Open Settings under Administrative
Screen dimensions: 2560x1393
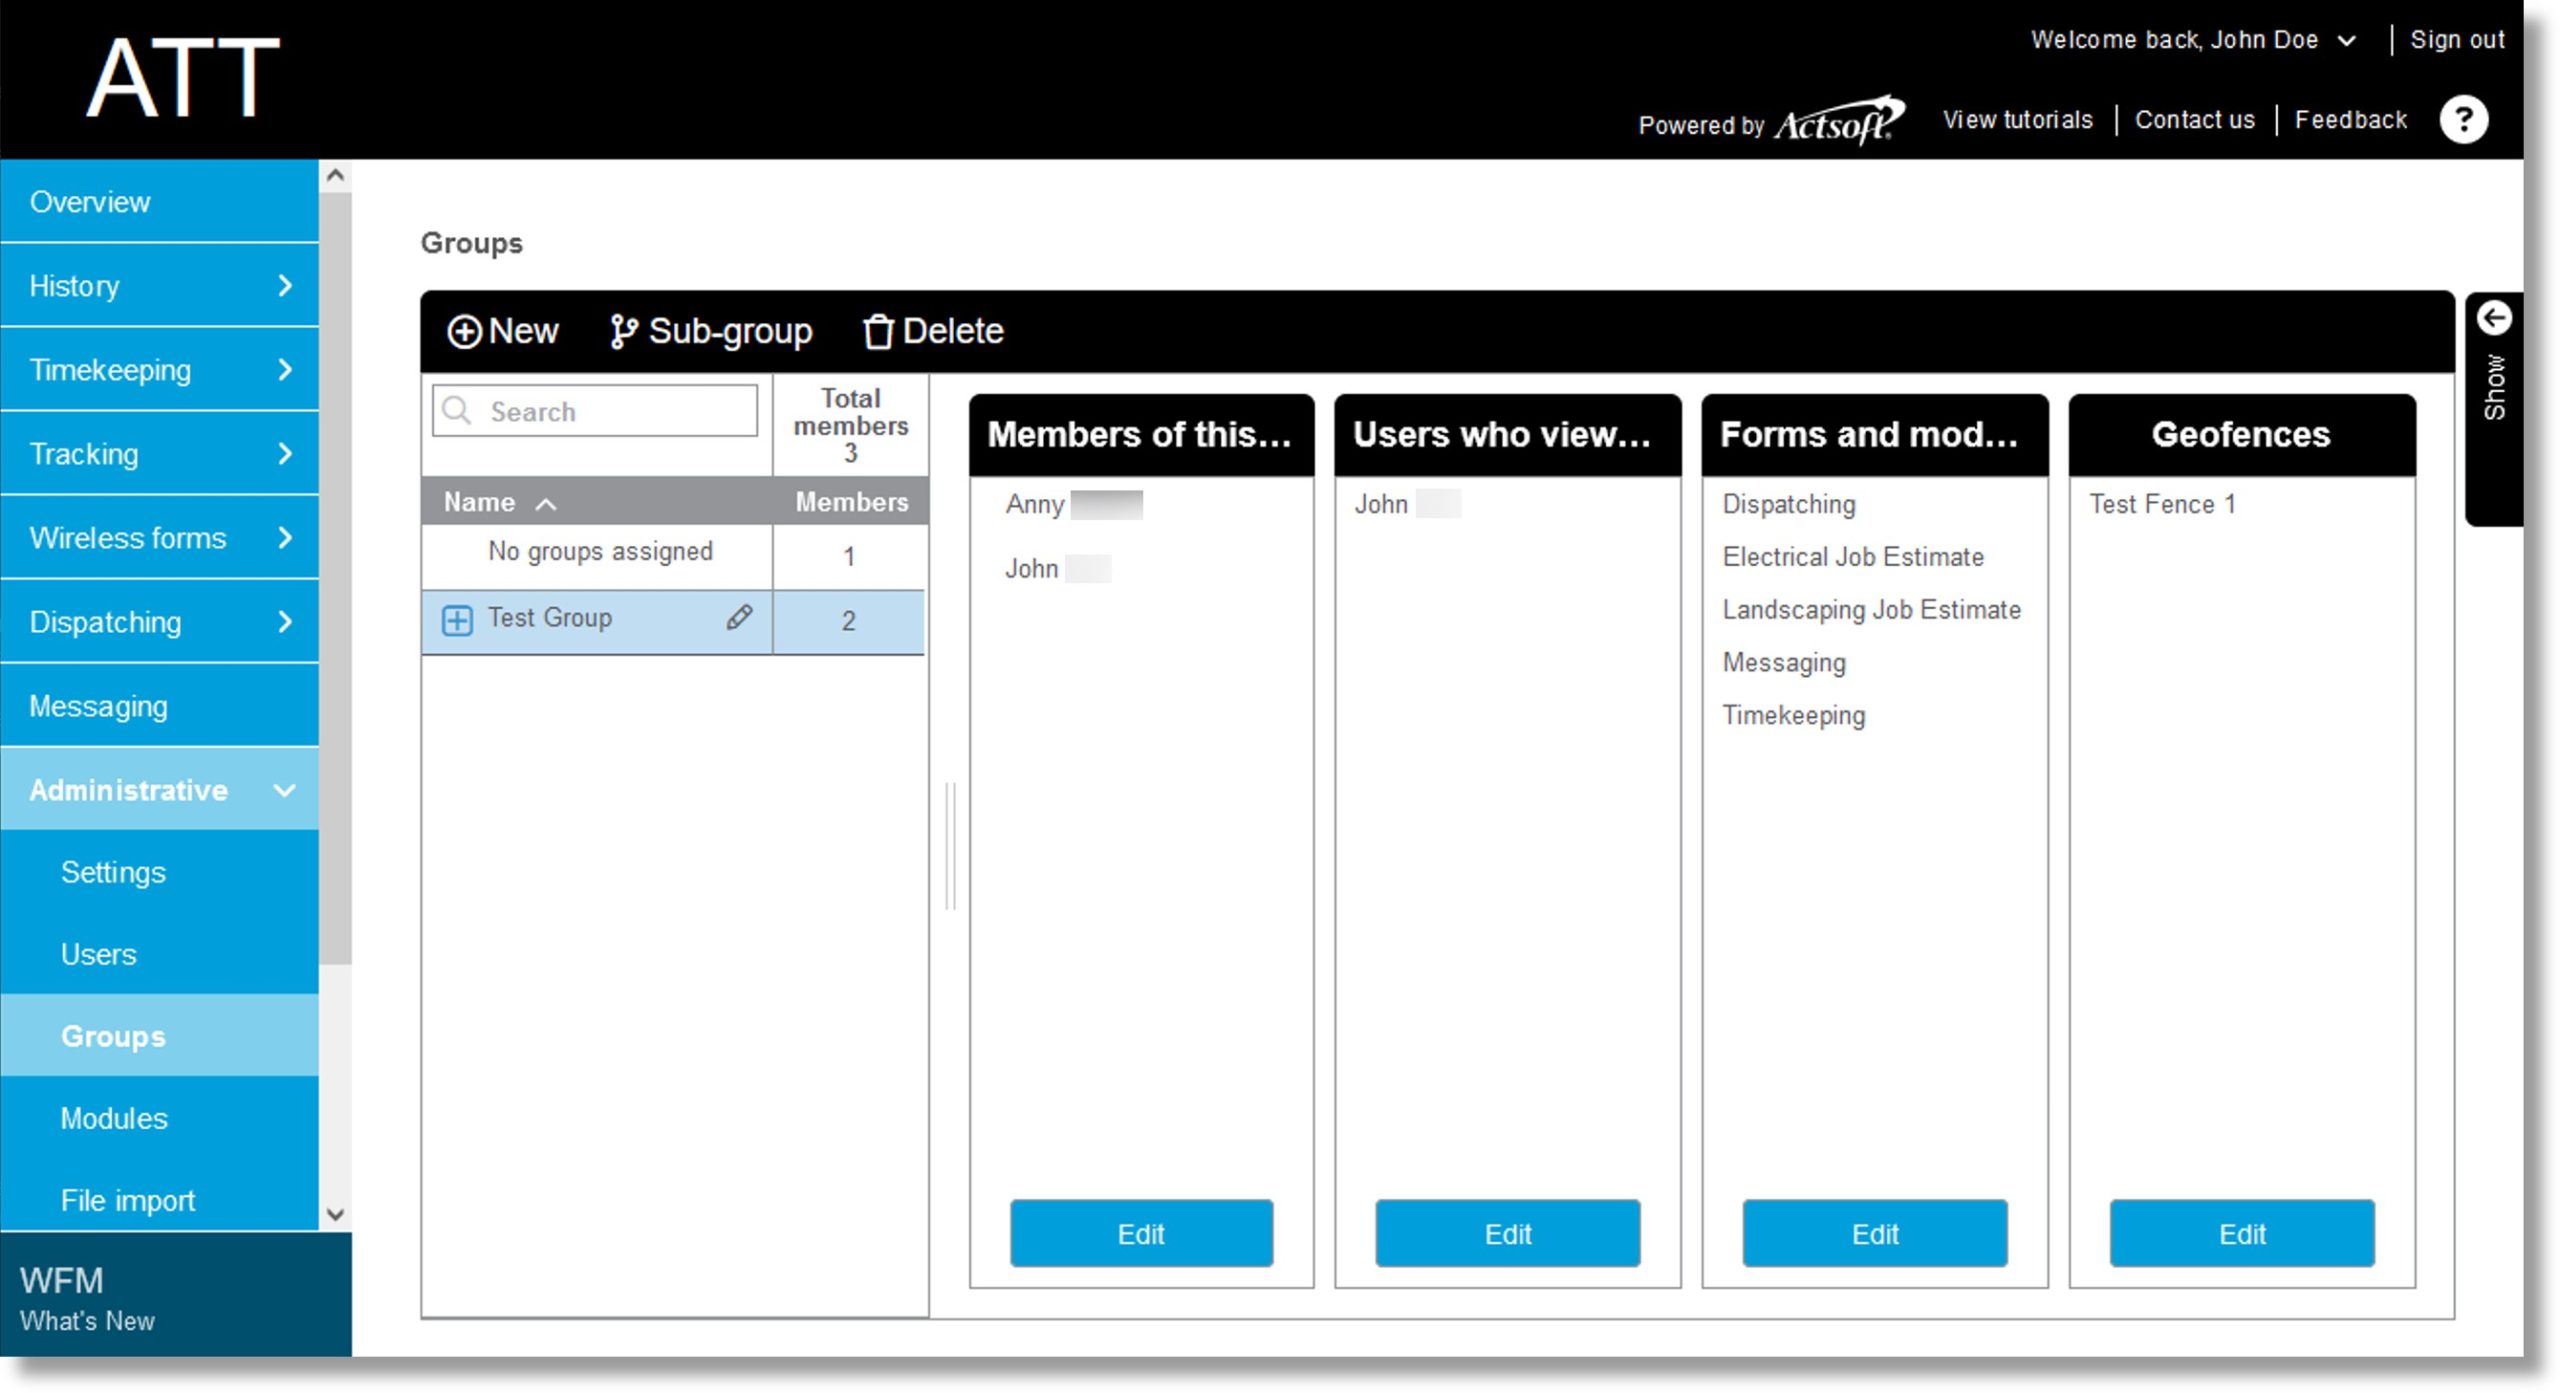(160, 872)
